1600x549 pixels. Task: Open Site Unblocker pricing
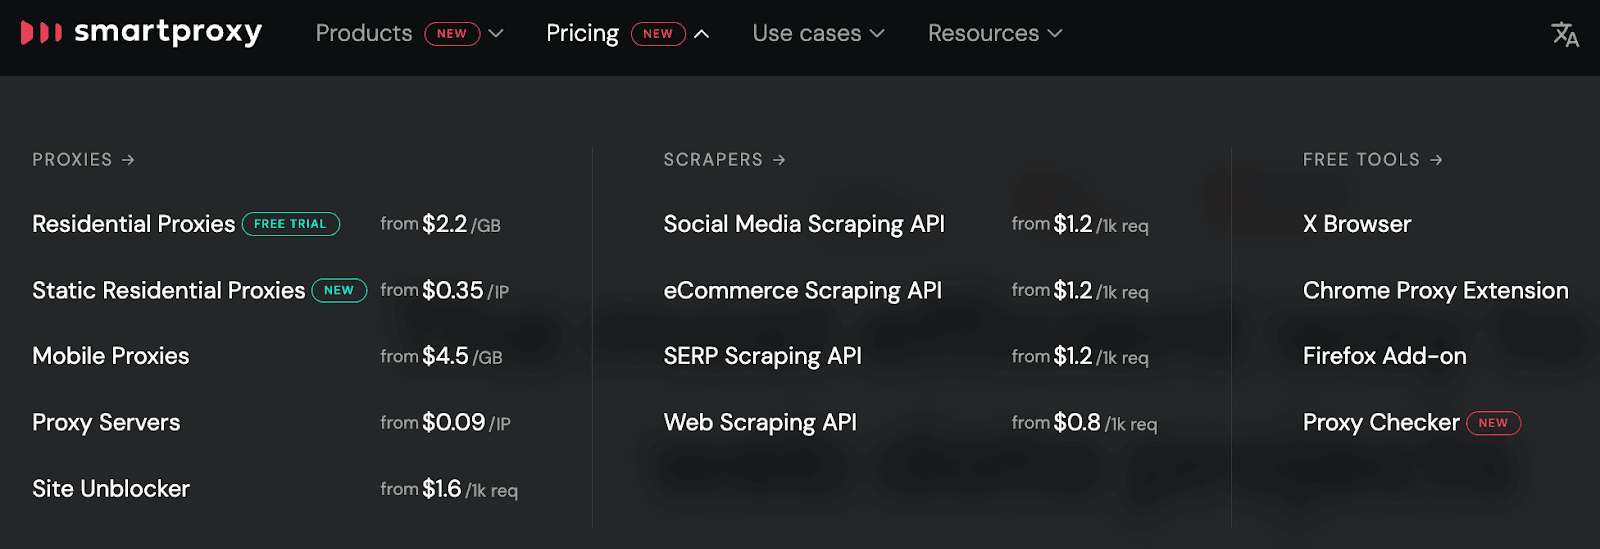[111, 489]
